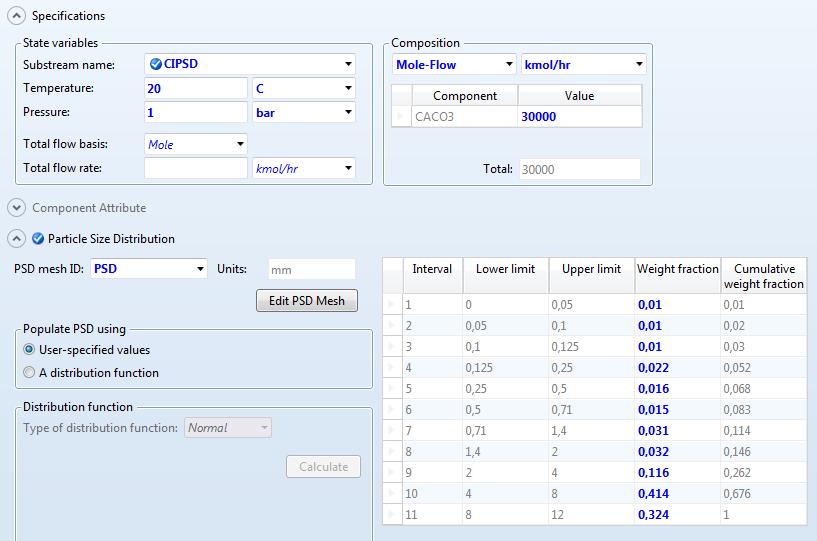Click weight fraction 0,016 cell

677,388
